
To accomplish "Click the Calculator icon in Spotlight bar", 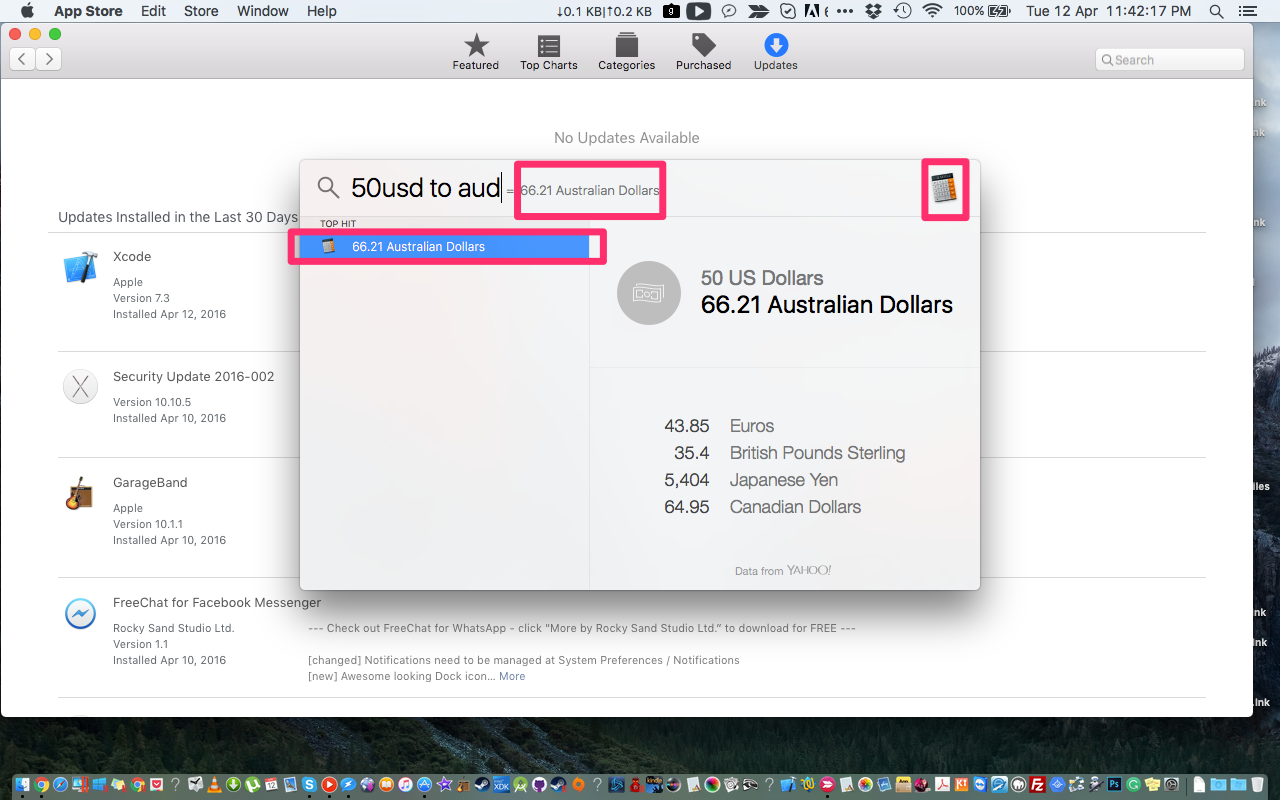I will [944, 188].
